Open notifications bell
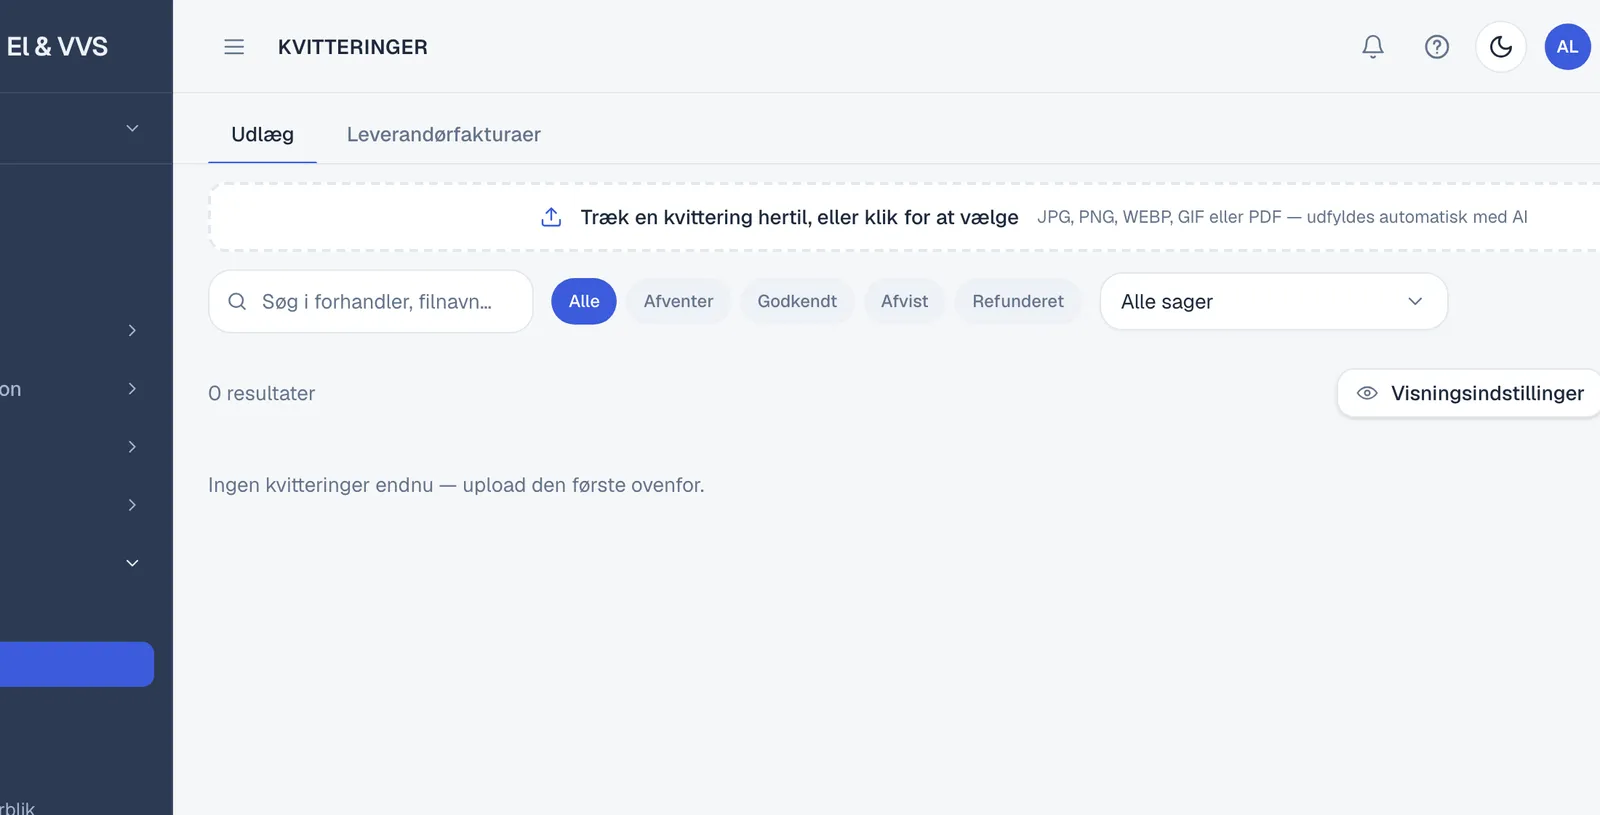The height and width of the screenshot is (815, 1600). (x=1373, y=47)
